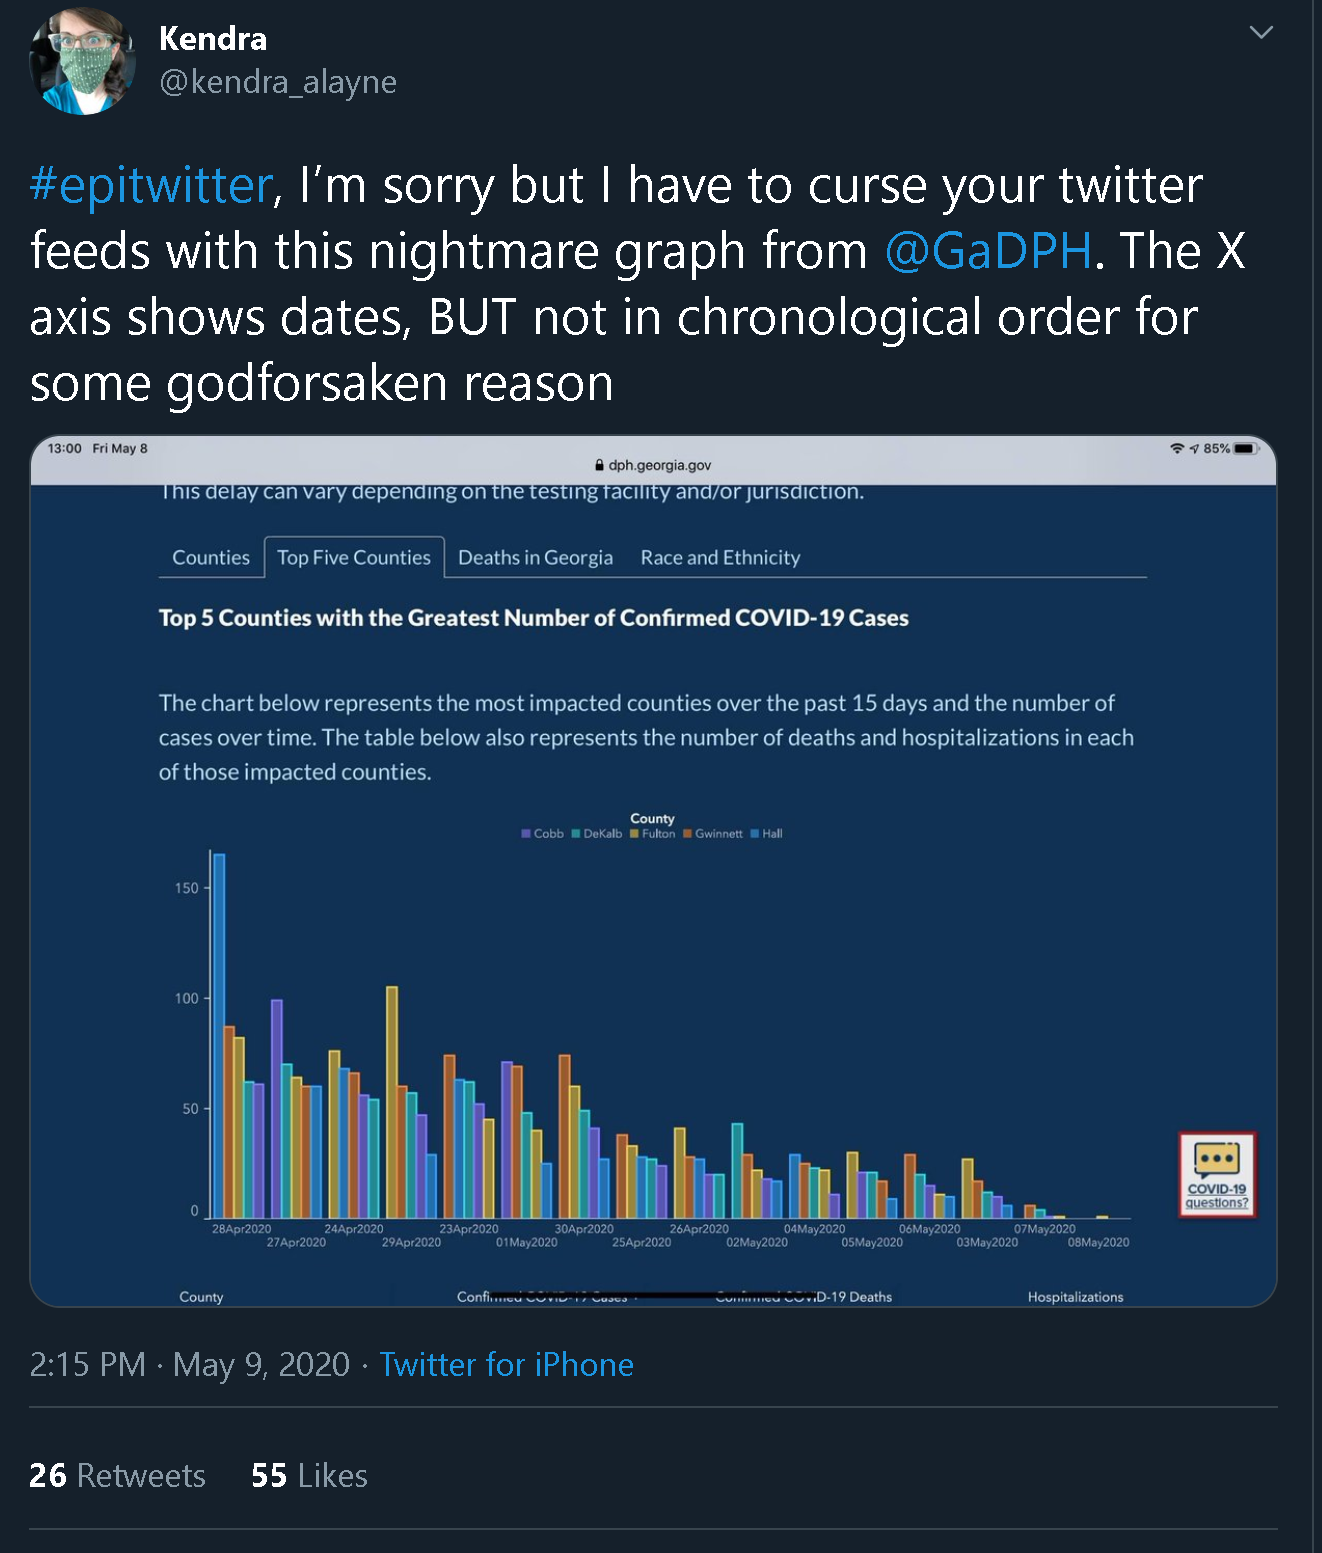
Task: View the 55 Likes list
Action: (x=309, y=1476)
